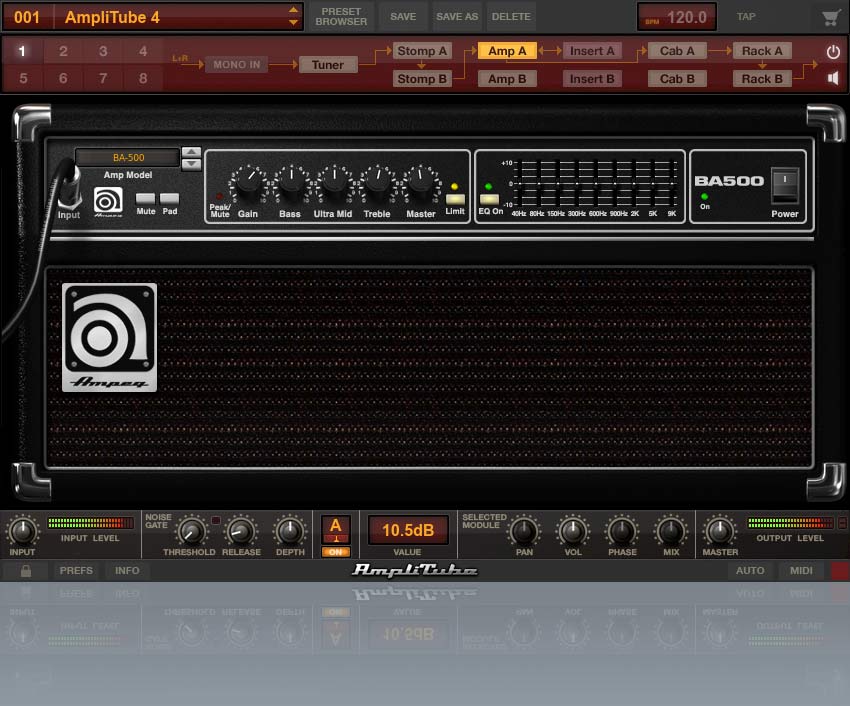This screenshot has width=850, height=706.
Task: Click the AUTO button
Action: tap(750, 570)
